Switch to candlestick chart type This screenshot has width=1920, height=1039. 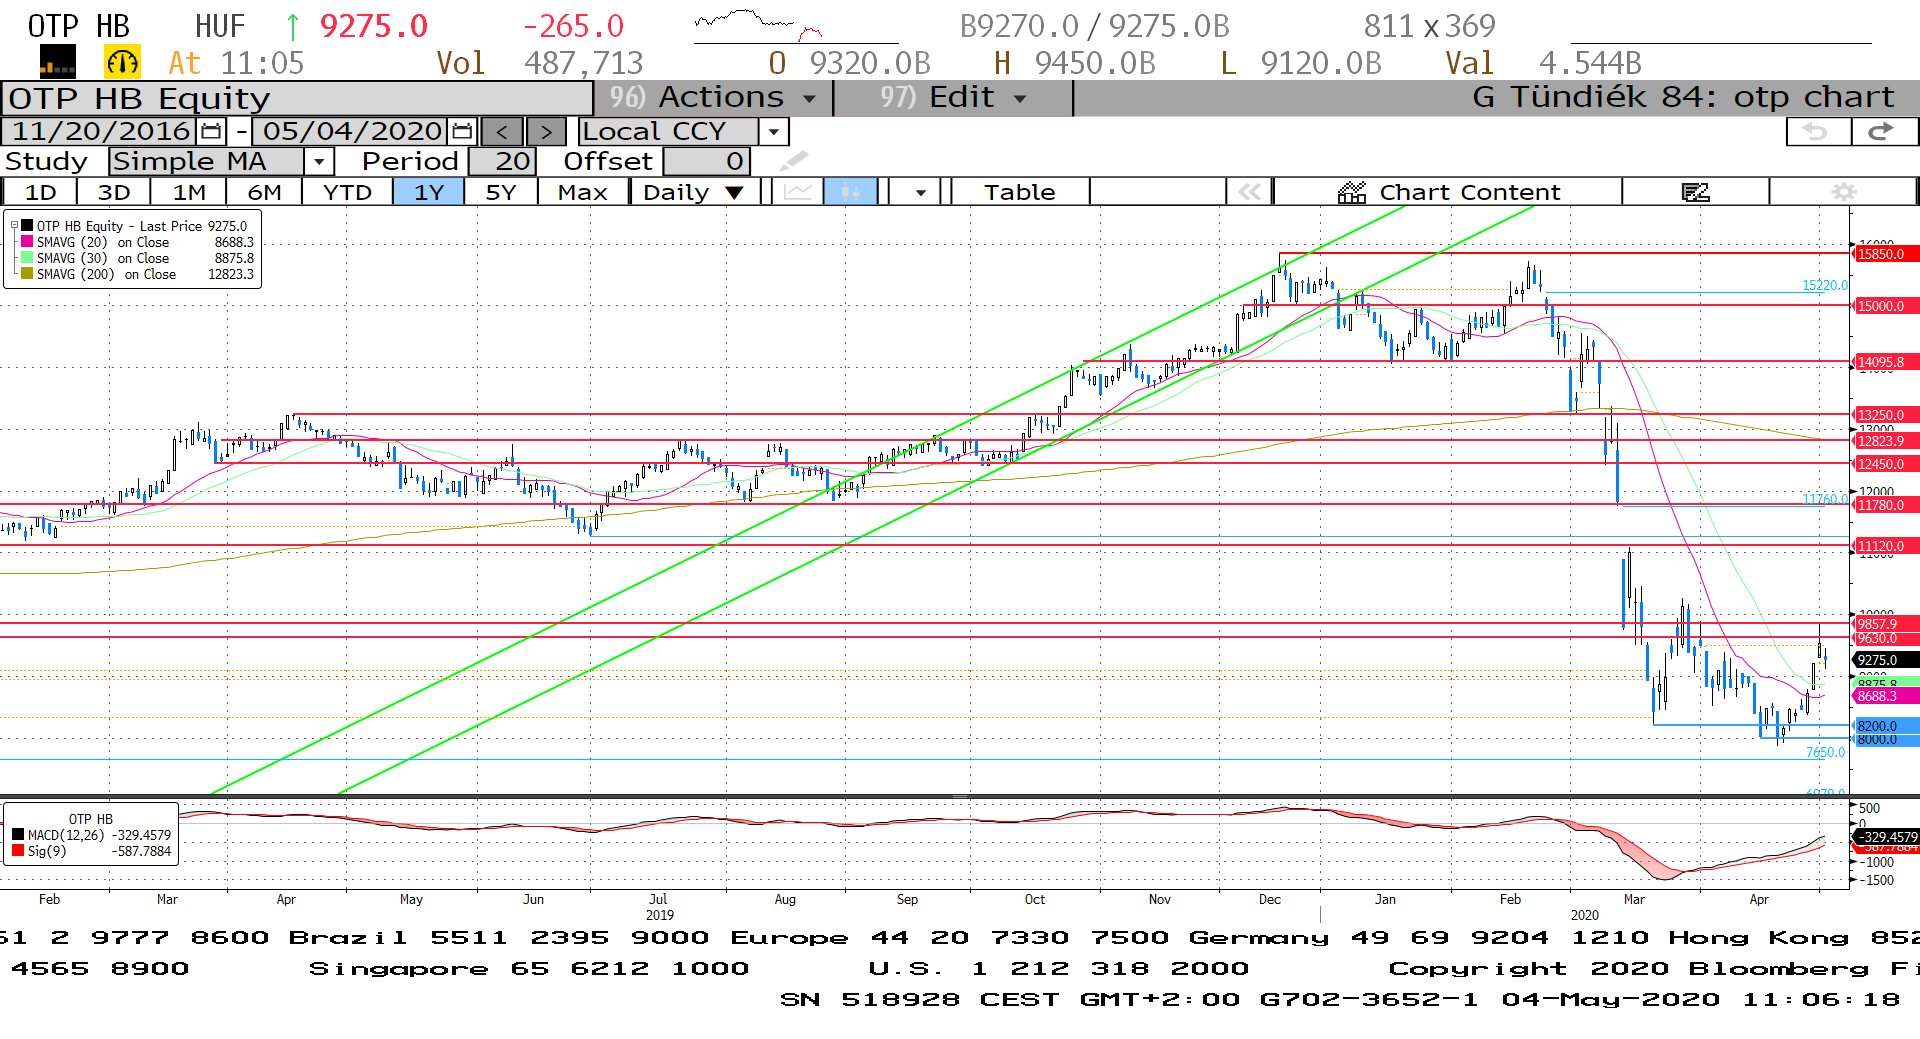[x=850, y=192]
